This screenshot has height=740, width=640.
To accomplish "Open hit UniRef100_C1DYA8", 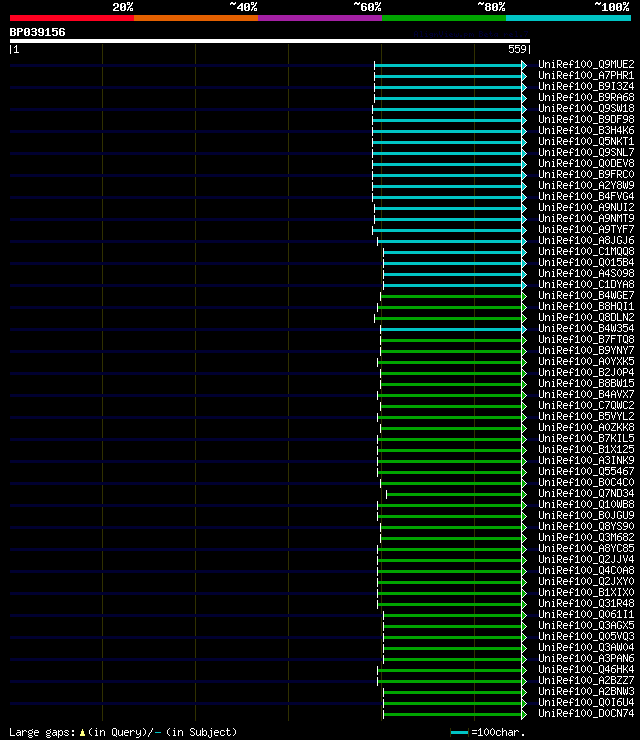I will tap(586, 284).
